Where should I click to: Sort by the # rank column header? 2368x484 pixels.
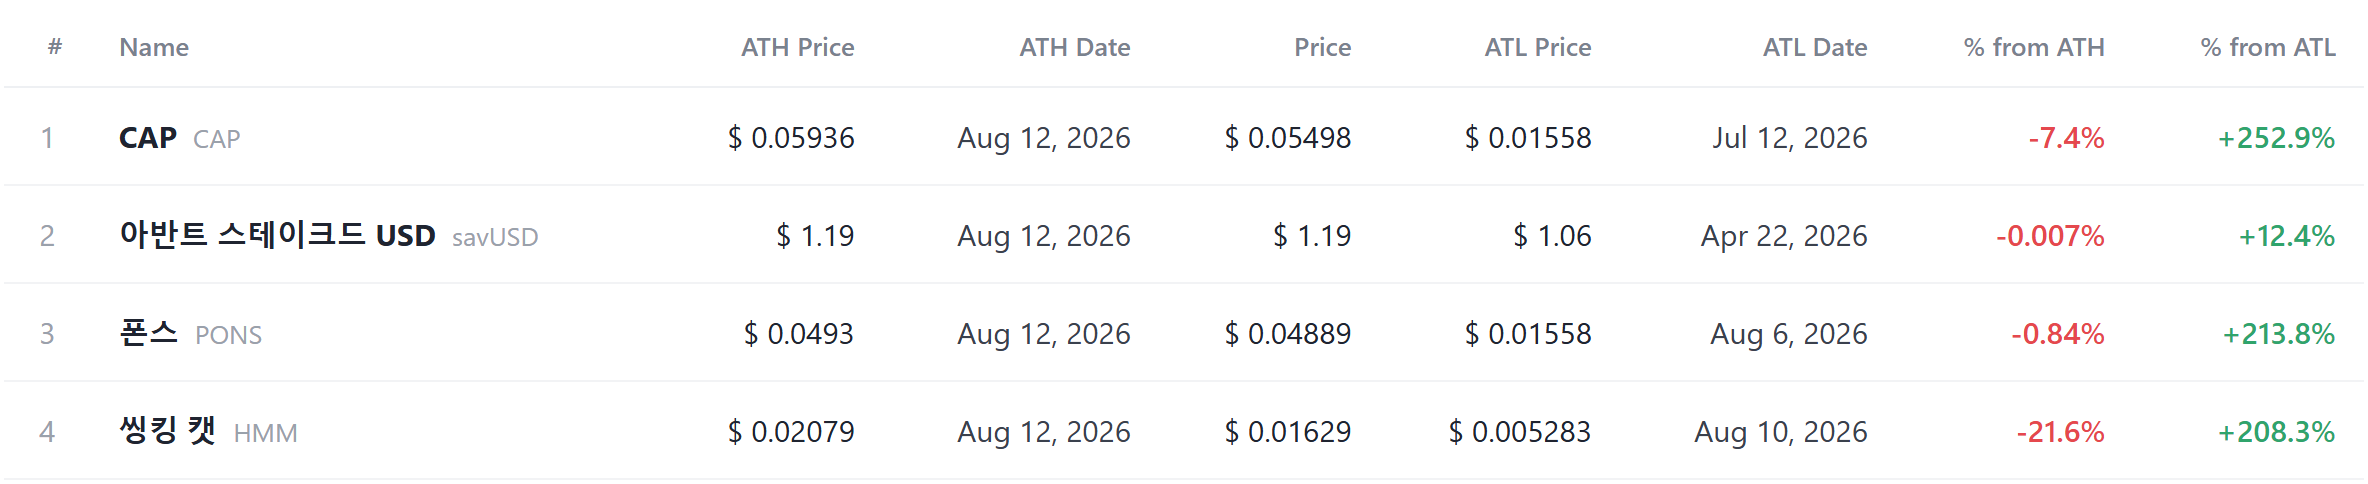[x=55, y=47]
